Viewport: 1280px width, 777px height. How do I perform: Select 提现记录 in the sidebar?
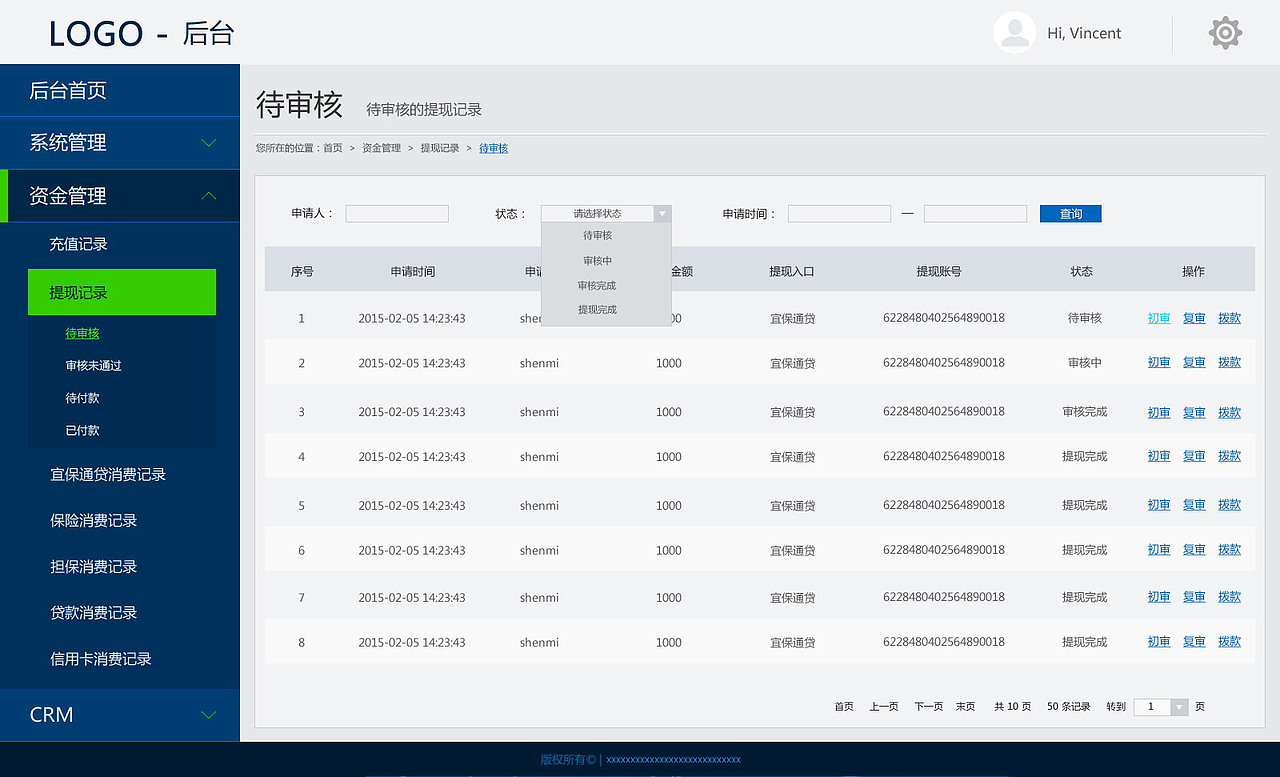pyautogui.click(x=122, y=292)
